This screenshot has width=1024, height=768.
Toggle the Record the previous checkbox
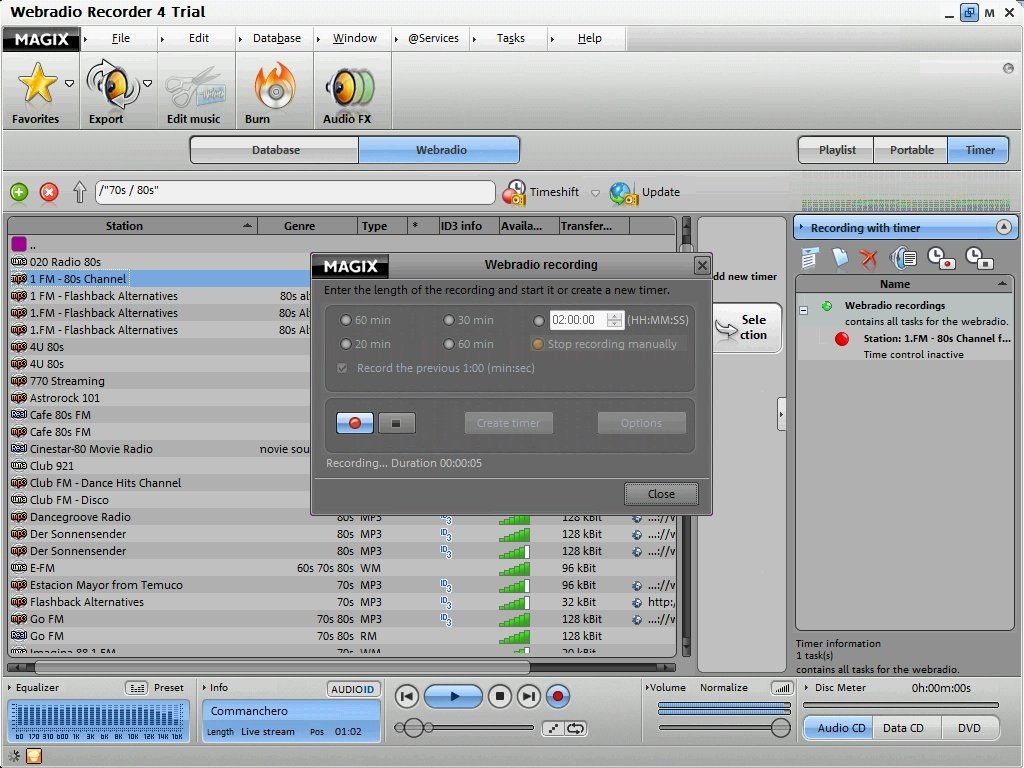[342, 367]
